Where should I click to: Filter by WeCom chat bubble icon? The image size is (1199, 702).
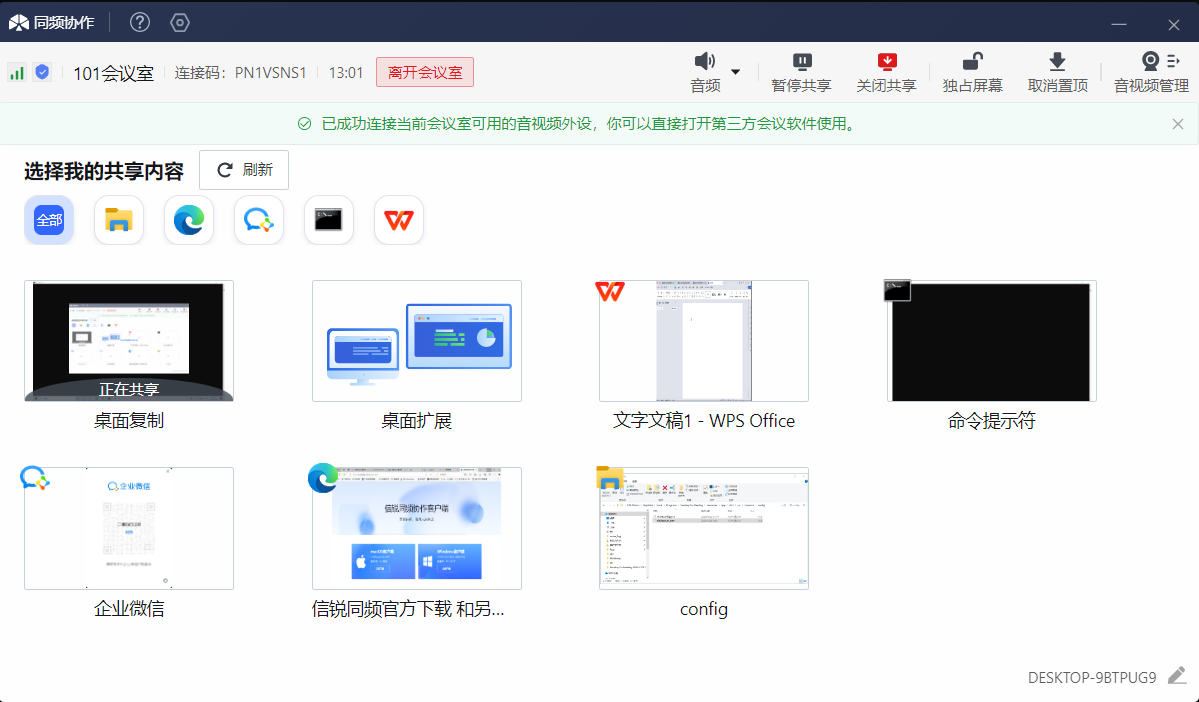[x=258, y=220]
